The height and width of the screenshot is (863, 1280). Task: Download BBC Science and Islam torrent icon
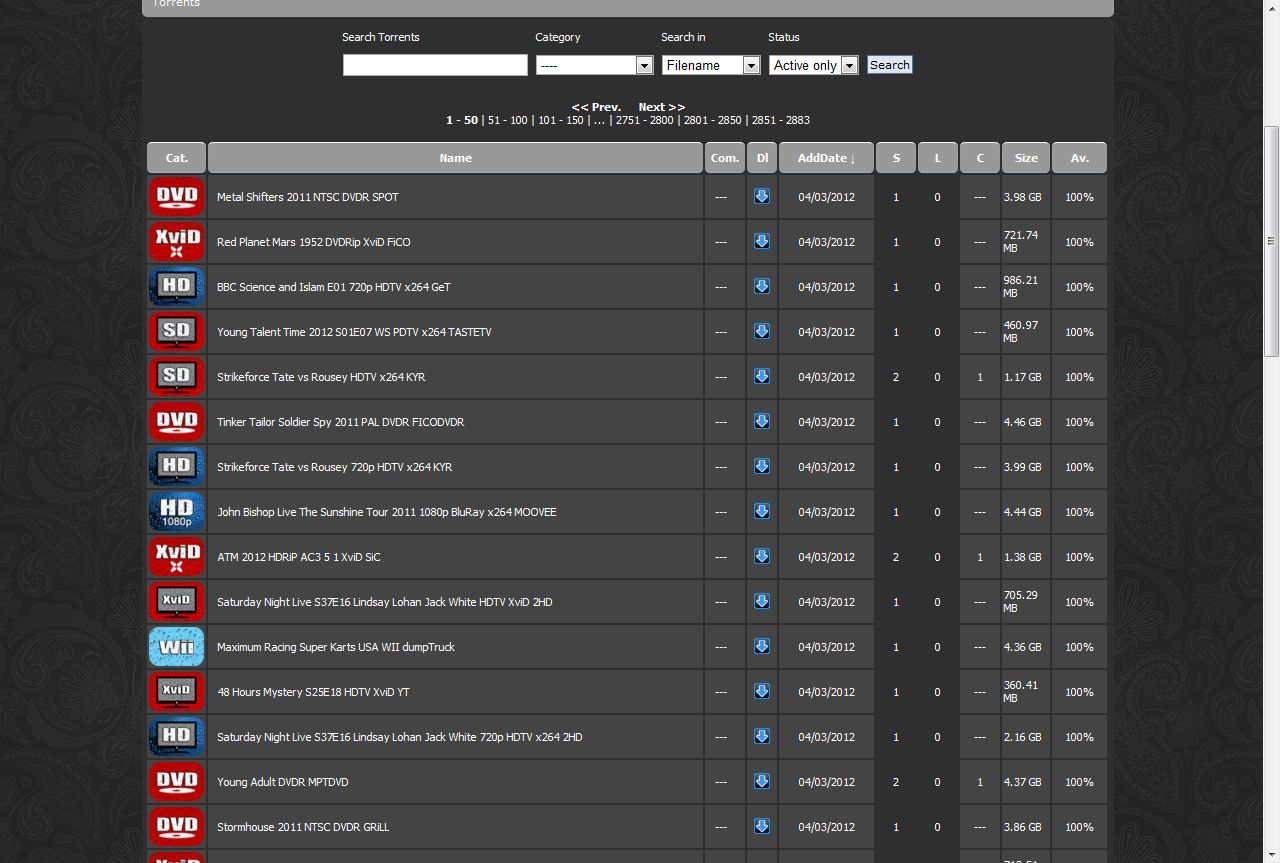click(762, 286)
